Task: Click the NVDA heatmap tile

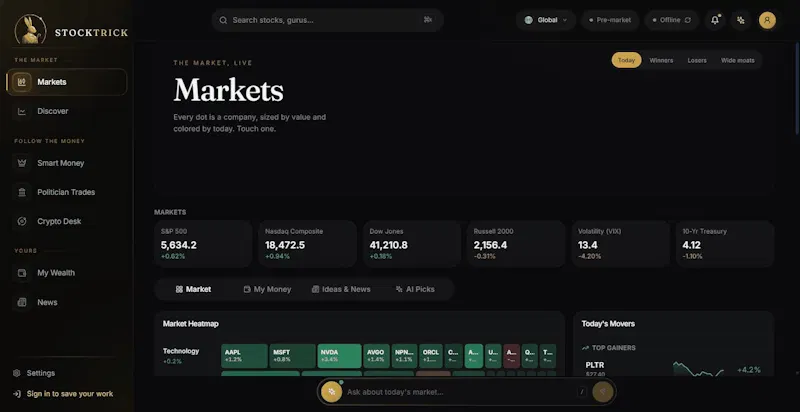Action: click(339, 356)
